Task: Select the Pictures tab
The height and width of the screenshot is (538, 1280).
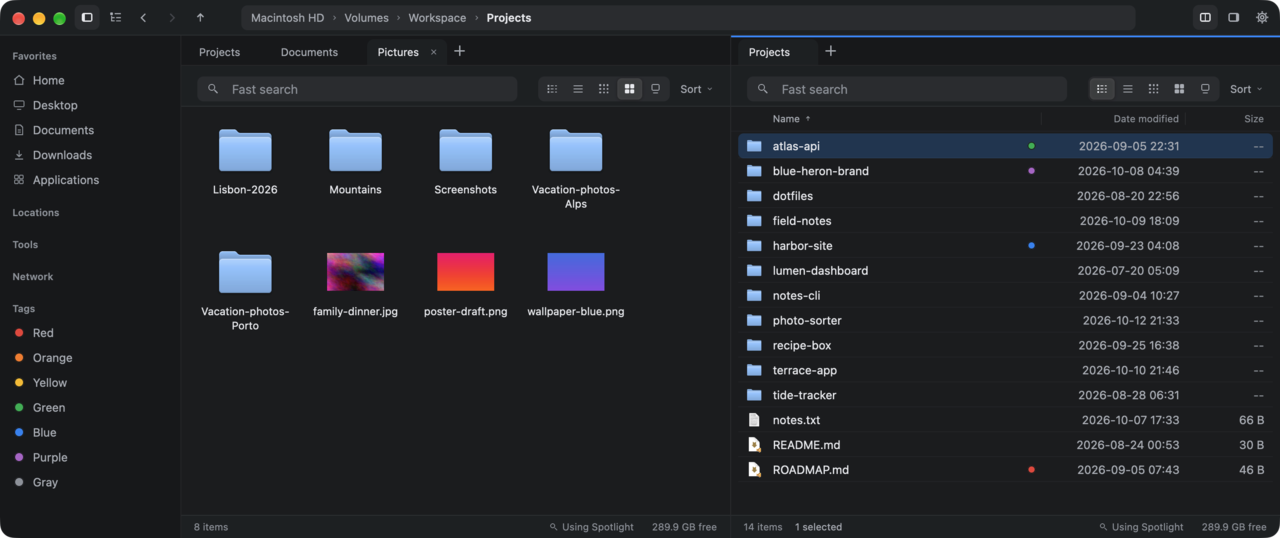Action: click(398, 52)
